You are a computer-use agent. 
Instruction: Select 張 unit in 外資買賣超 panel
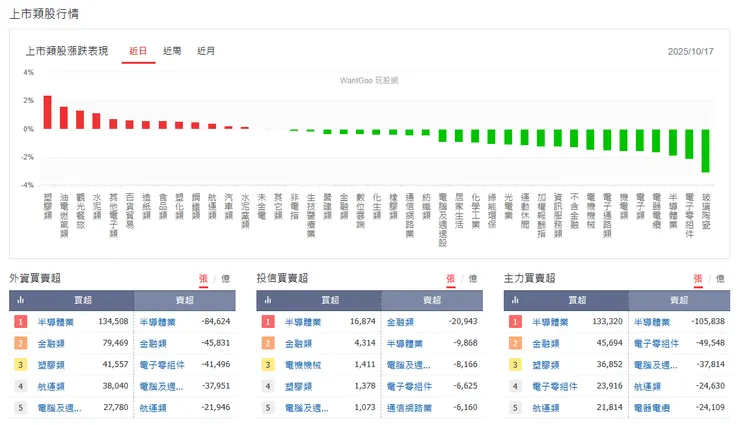203,278
